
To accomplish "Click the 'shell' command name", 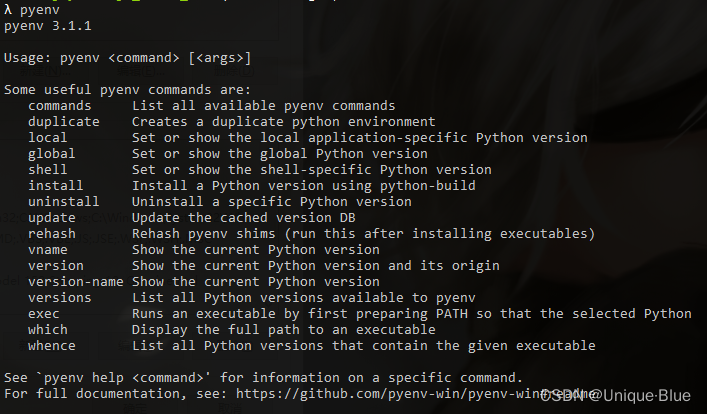I will (x=48, y=170).
